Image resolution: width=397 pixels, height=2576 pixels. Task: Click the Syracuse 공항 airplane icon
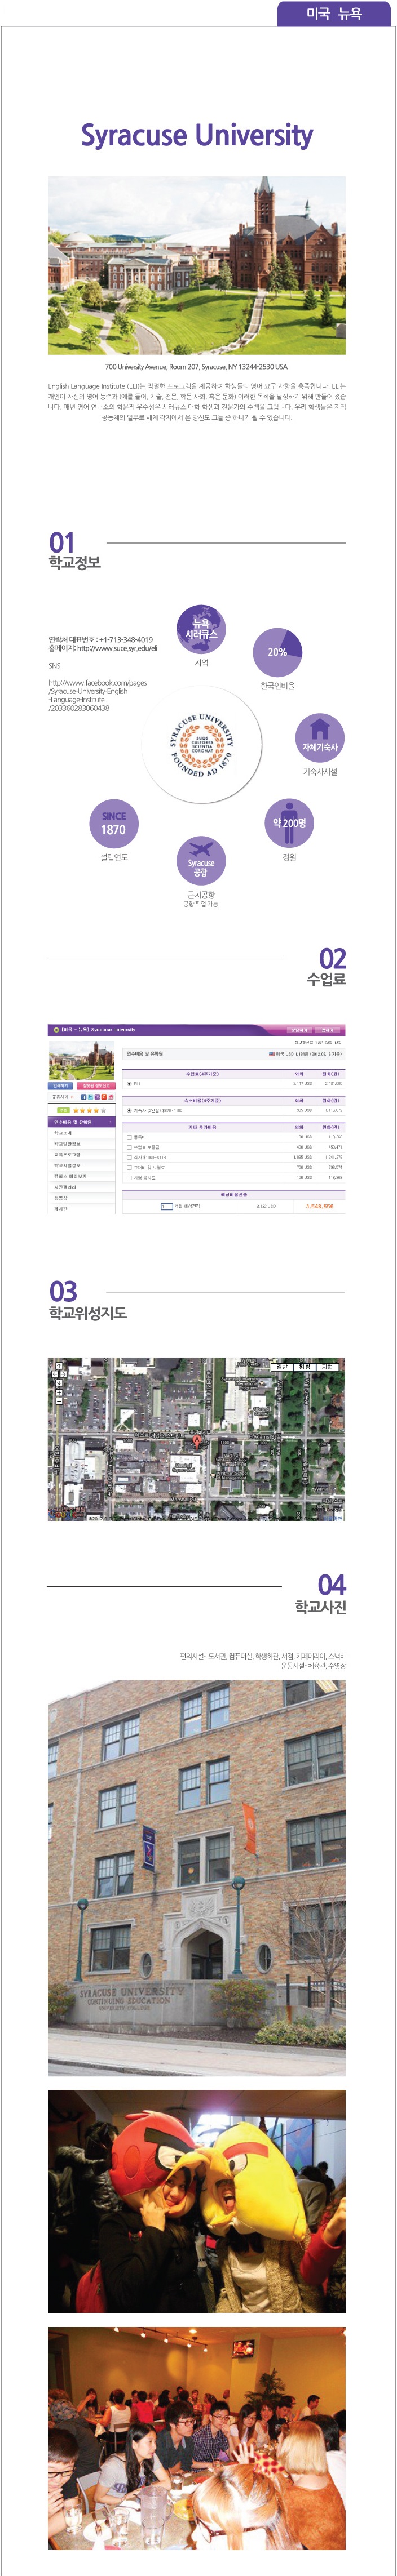click(x=201, y=861)
